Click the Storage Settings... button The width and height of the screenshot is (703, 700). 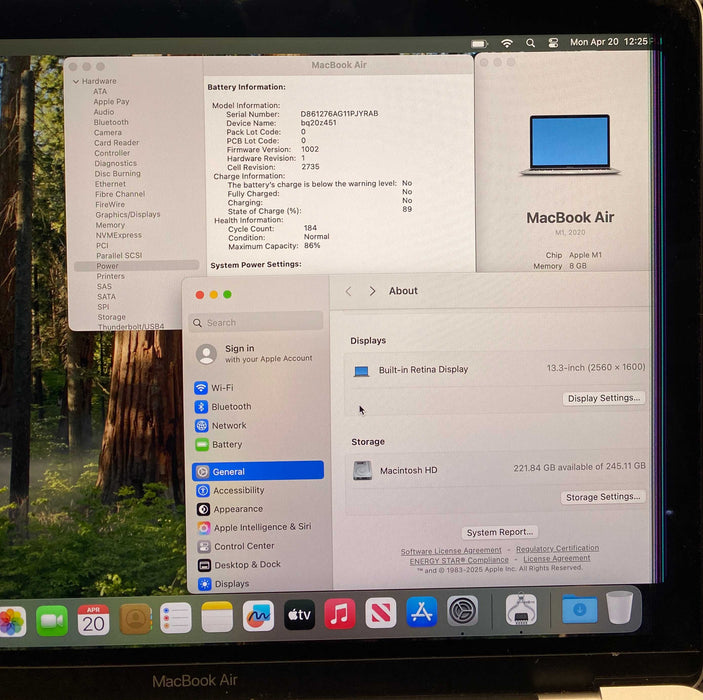[603, 497]
